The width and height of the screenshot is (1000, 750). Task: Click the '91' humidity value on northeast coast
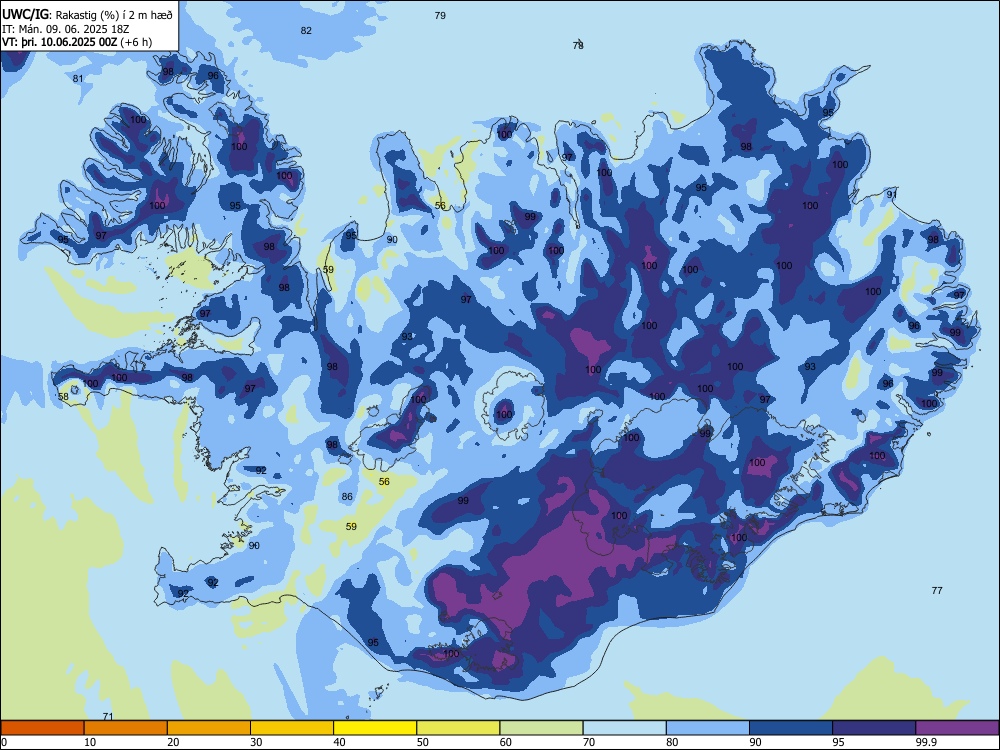coord(892,195)
